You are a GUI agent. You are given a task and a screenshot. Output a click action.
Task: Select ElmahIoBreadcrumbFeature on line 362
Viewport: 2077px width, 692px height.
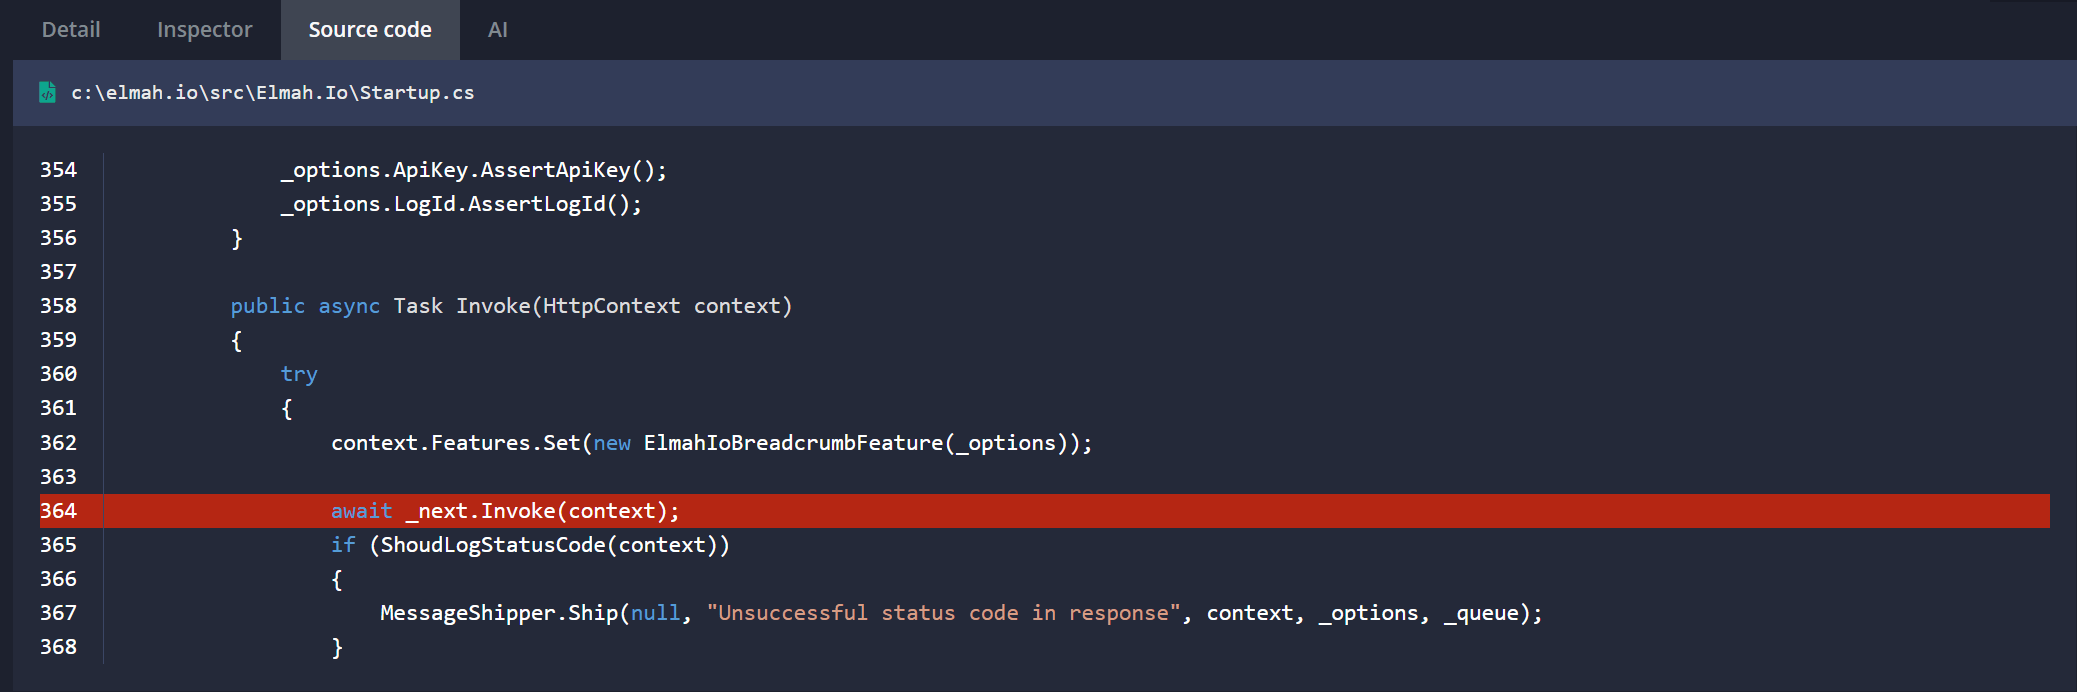coord(791,441)
